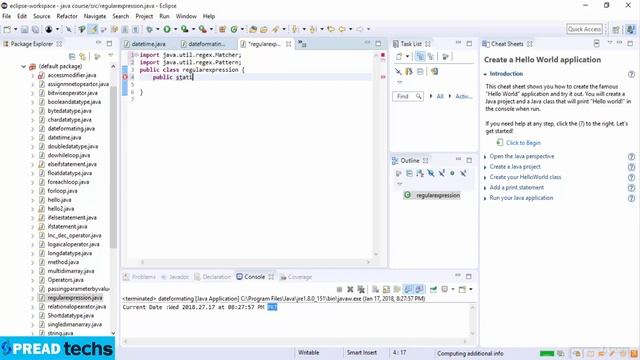Viewport: 640px width, 360px height.
Task: Click the Click to Begin link
Action: coord(523,143)
